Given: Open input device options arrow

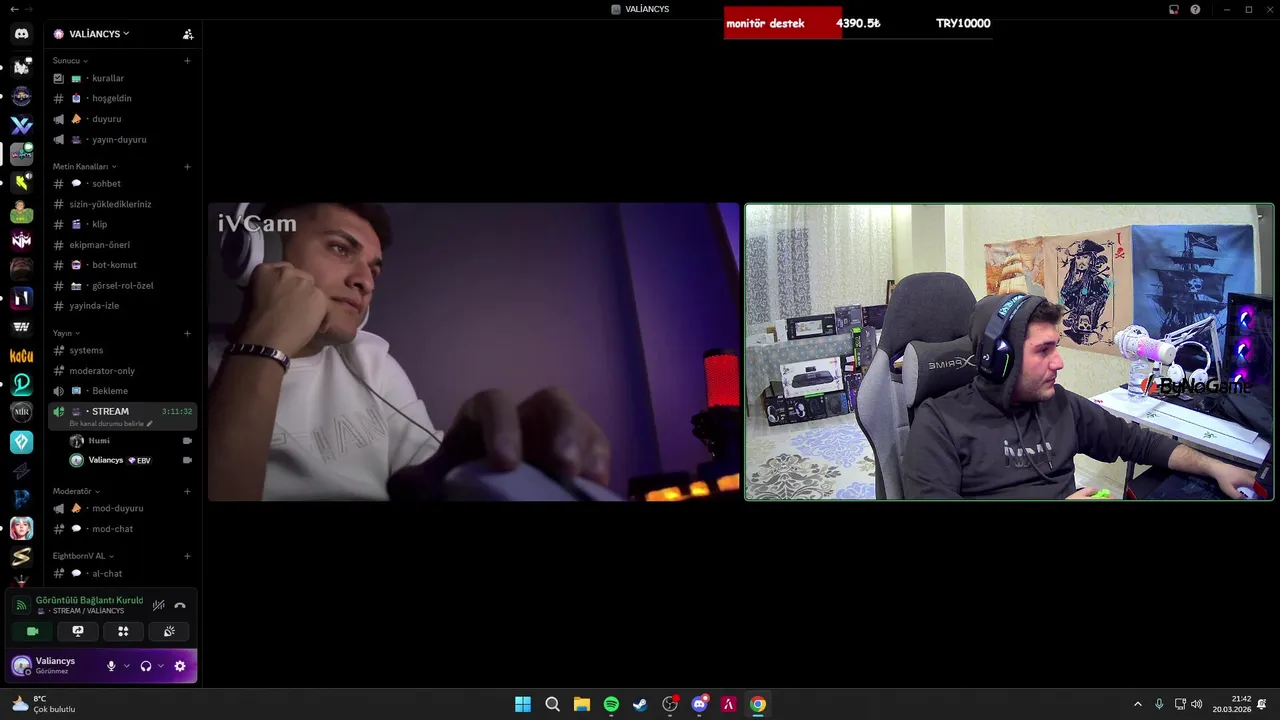Looking at the screenshot, I should point(126,666).
